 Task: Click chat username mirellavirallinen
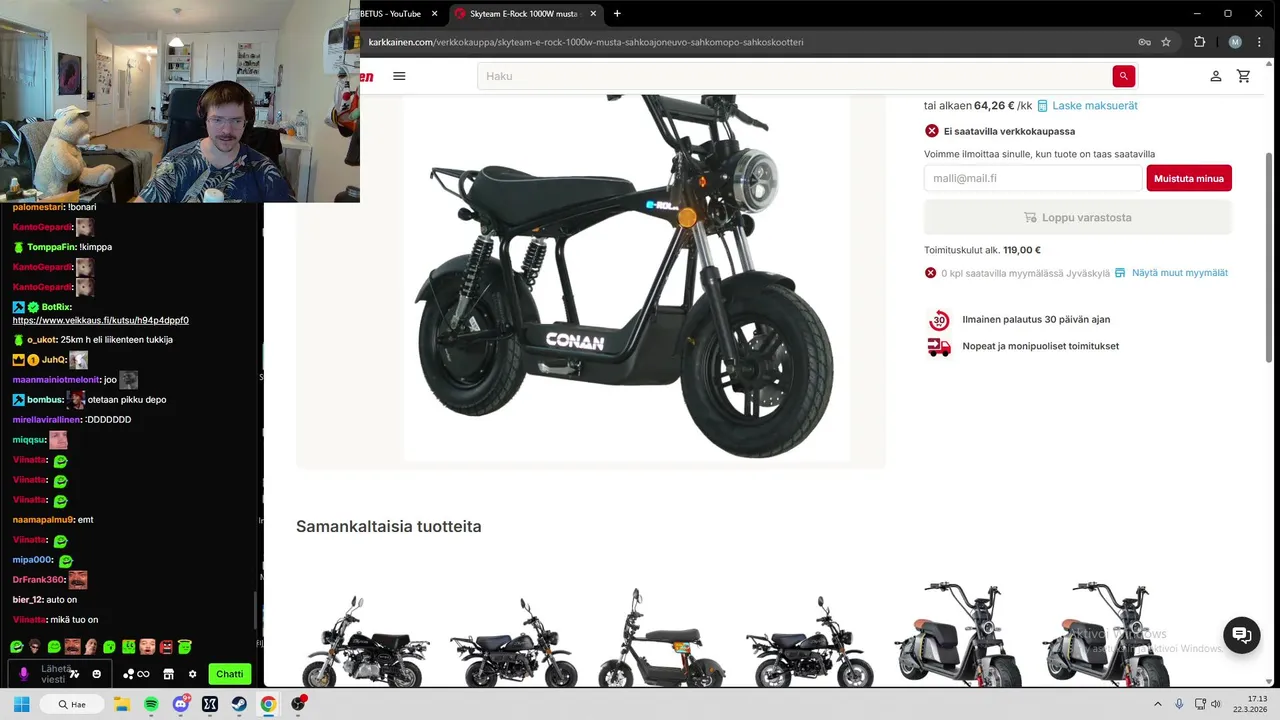pyautogui.click(x=46, y=420)
